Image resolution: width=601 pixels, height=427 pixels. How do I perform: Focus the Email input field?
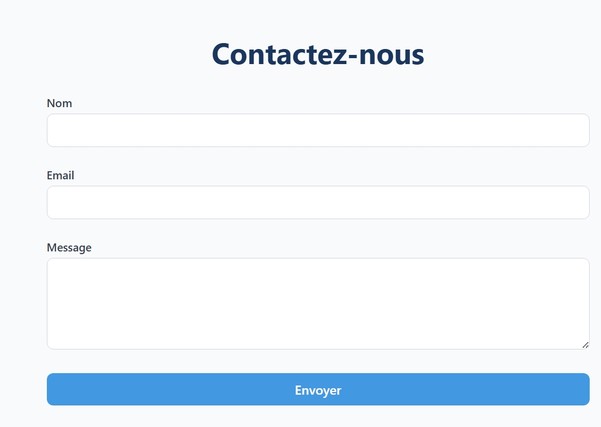pos(317,202)
